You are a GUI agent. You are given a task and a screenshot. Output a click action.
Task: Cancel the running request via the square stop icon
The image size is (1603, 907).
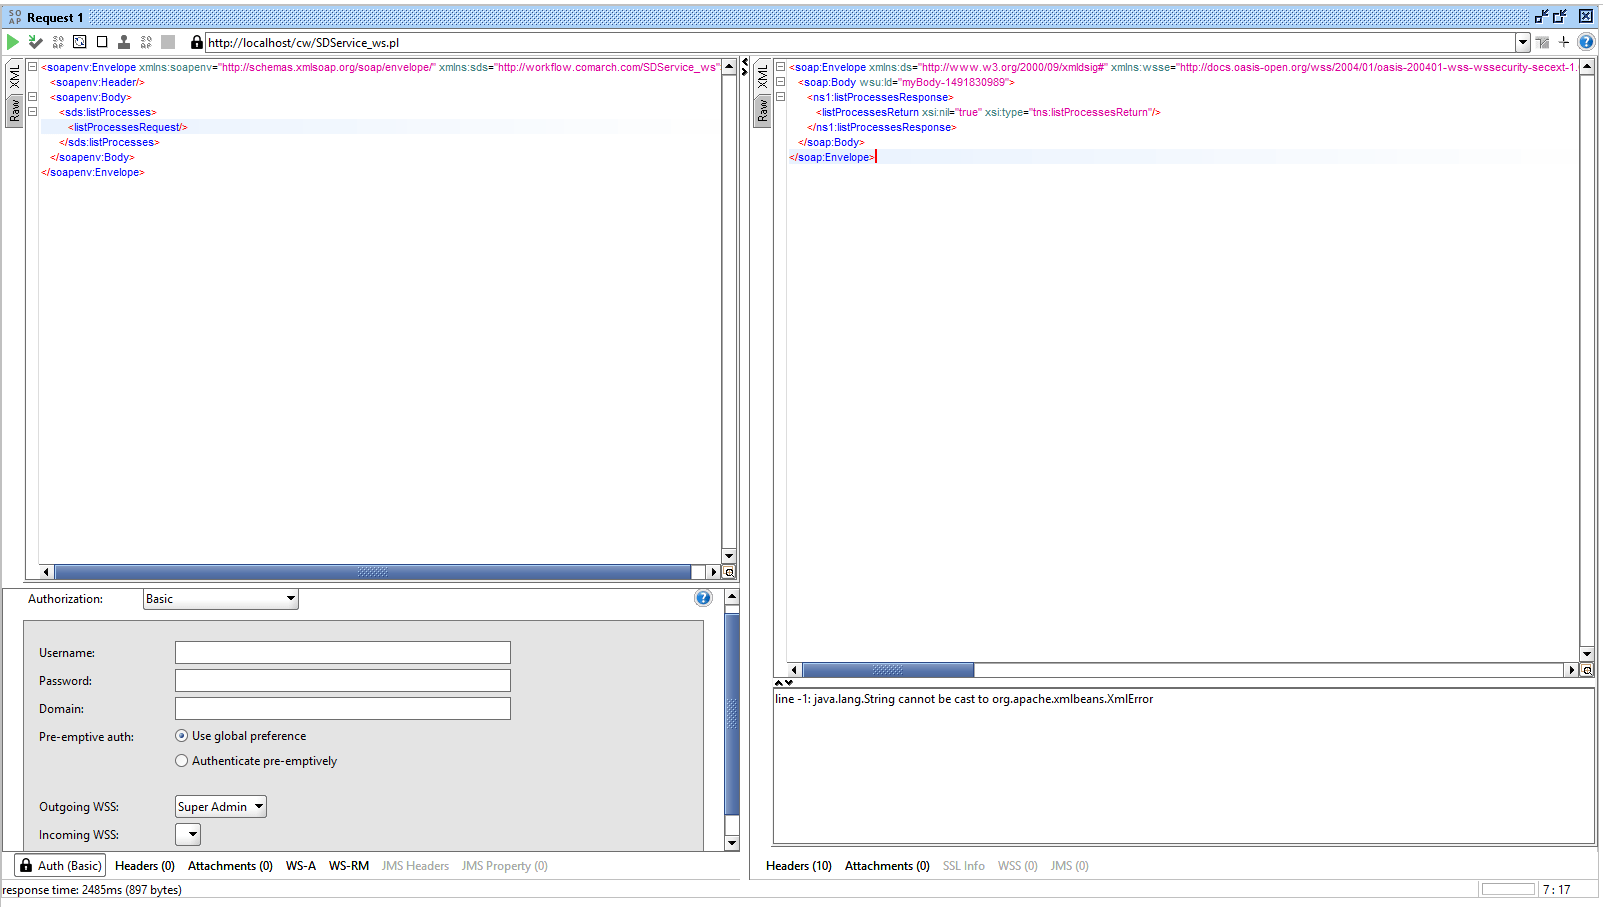pyautogui.click(x=101, y=41)
